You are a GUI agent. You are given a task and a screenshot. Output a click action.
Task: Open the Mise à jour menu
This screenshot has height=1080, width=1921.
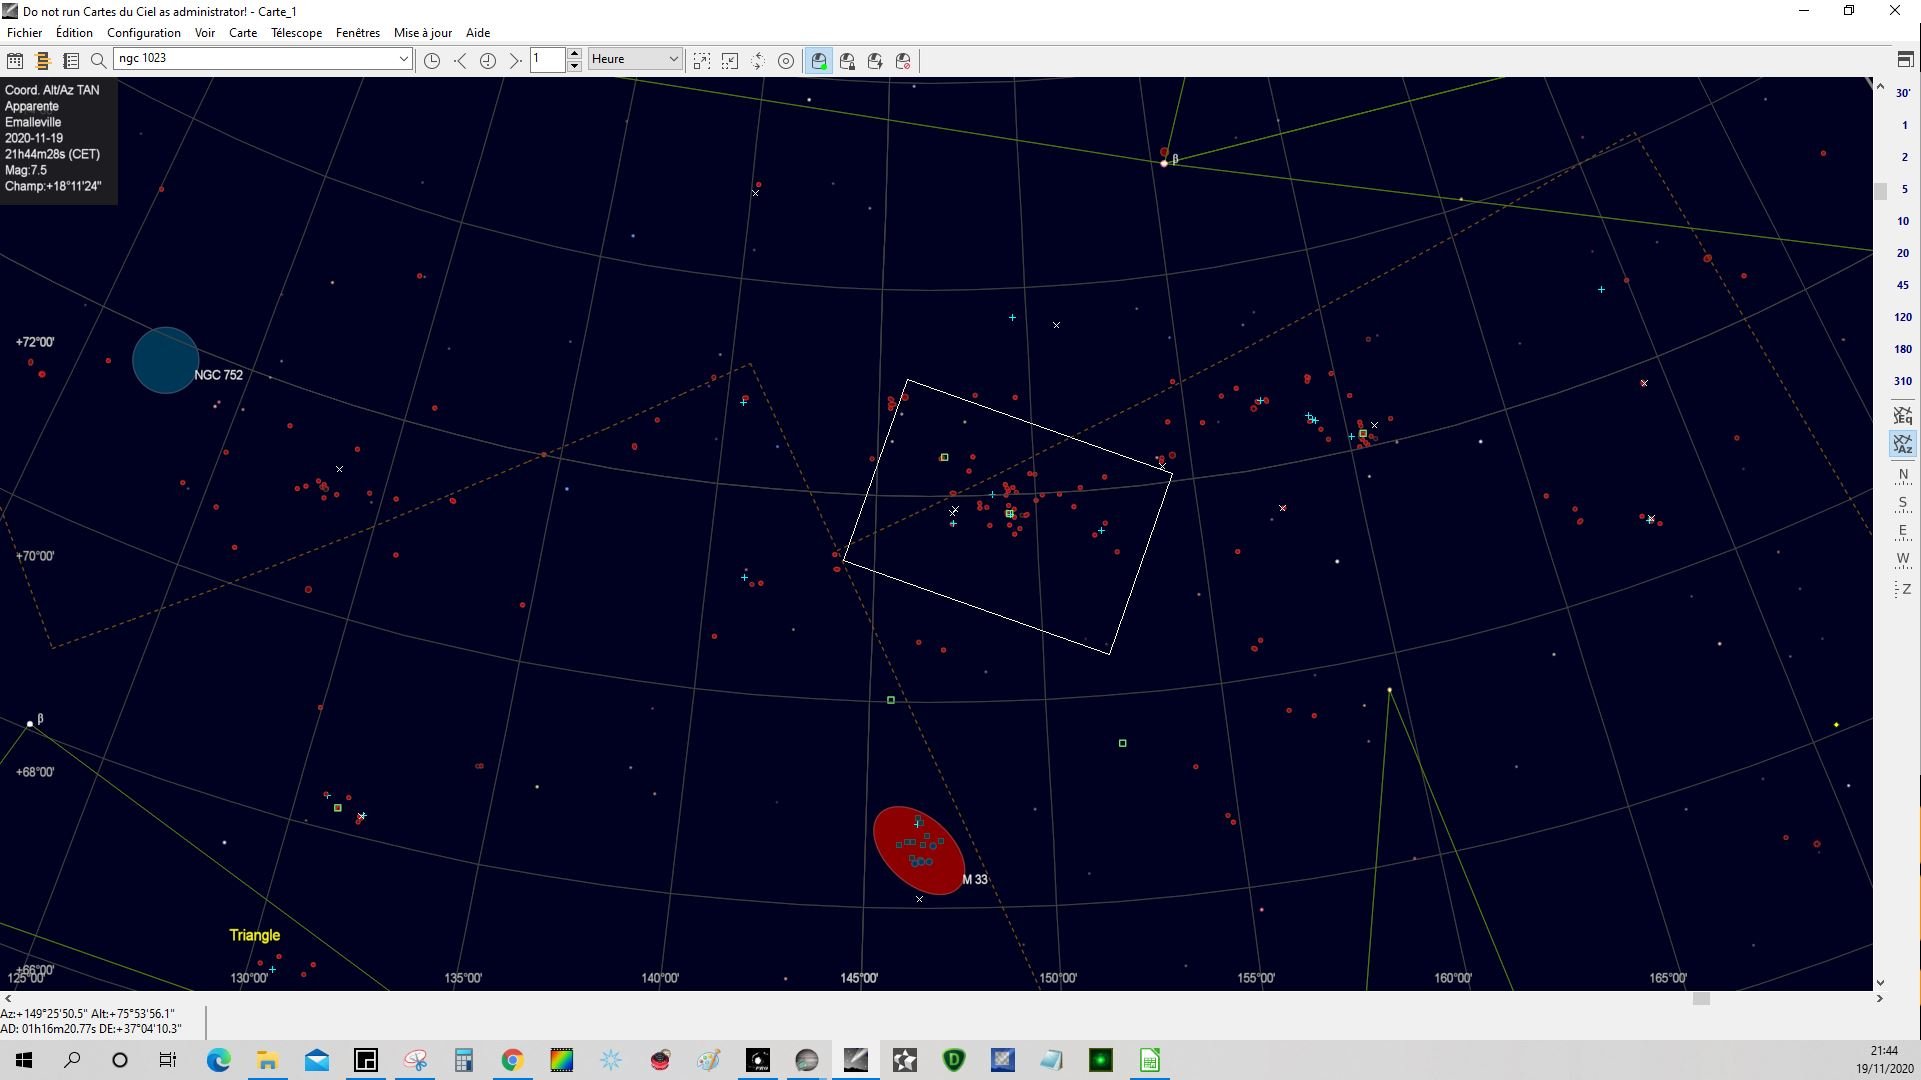coord(423,33)
